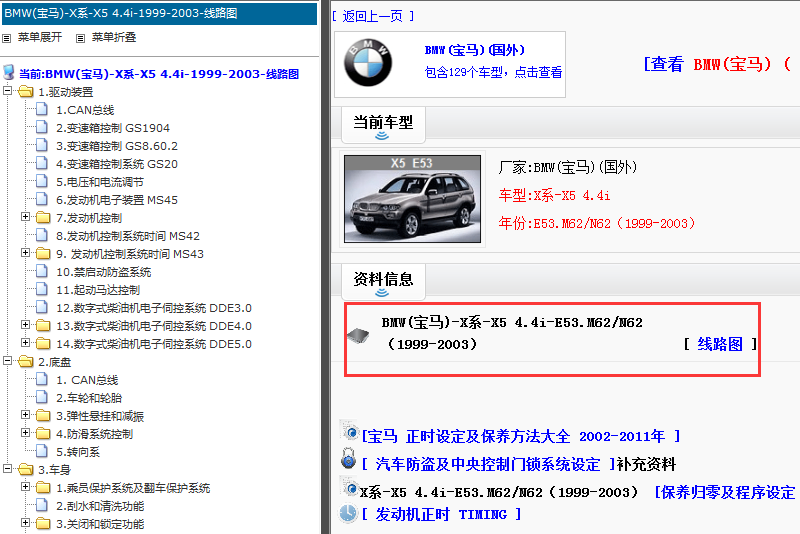Click folder icon of 9.发动机控制系统时间 MS43
800x534 pixels.
43,253
